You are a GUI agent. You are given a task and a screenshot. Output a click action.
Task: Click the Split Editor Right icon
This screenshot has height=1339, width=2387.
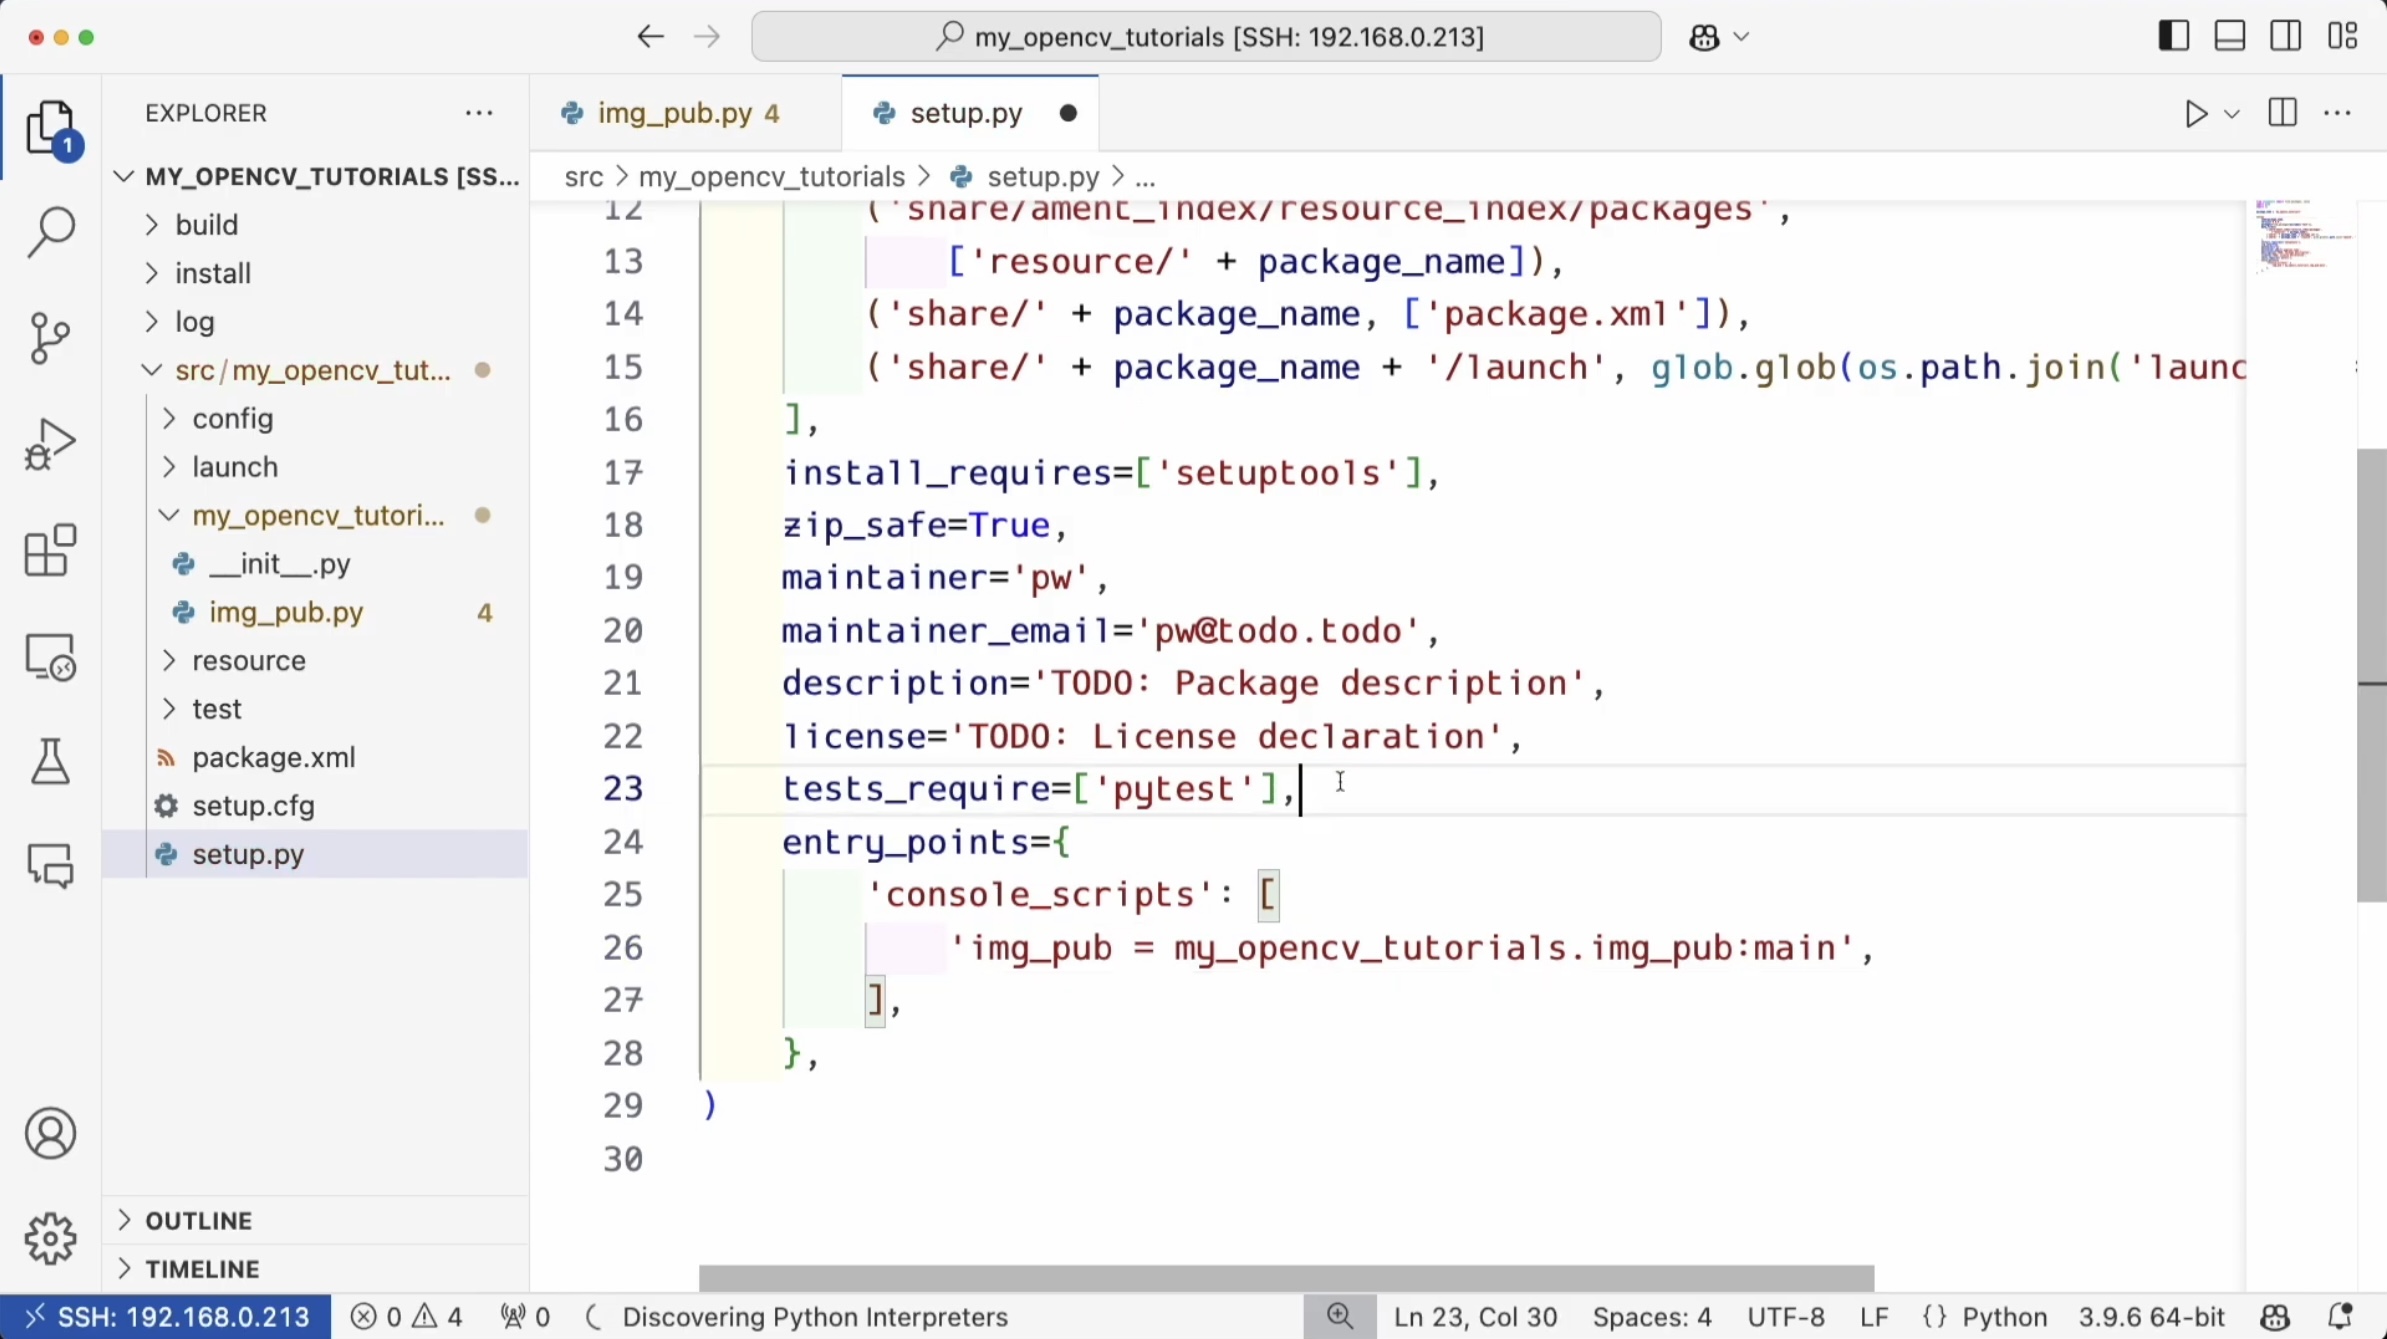pos(2282,114)
